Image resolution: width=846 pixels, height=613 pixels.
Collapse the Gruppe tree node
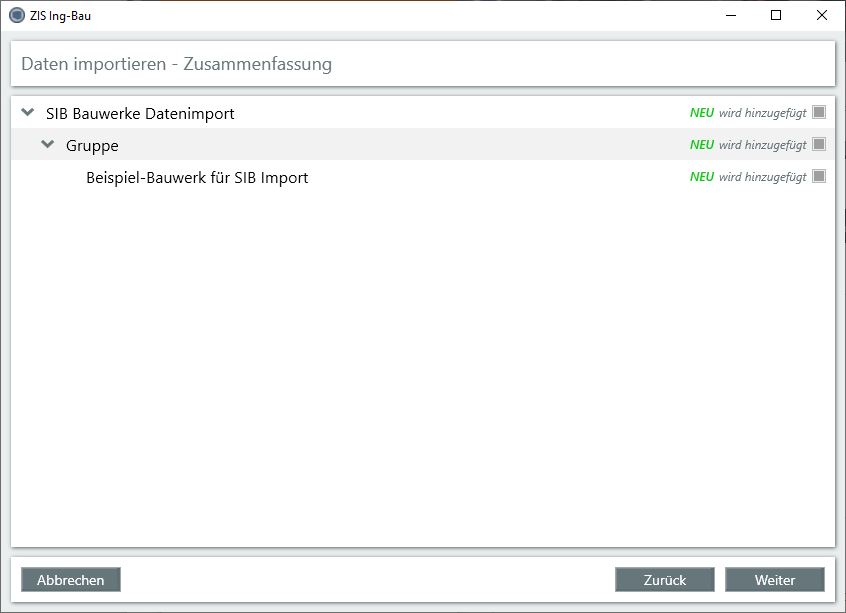point(47,144)
